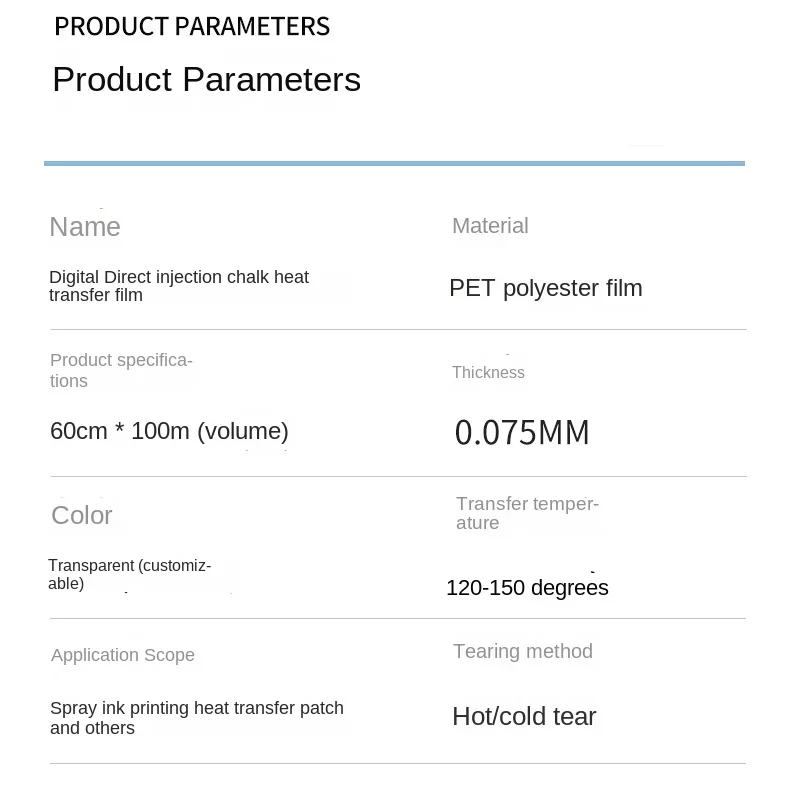Click the Spray ink printing description text
Viewport: 790px width, 790px height.
pyautogui.click(x=196, y=718)
